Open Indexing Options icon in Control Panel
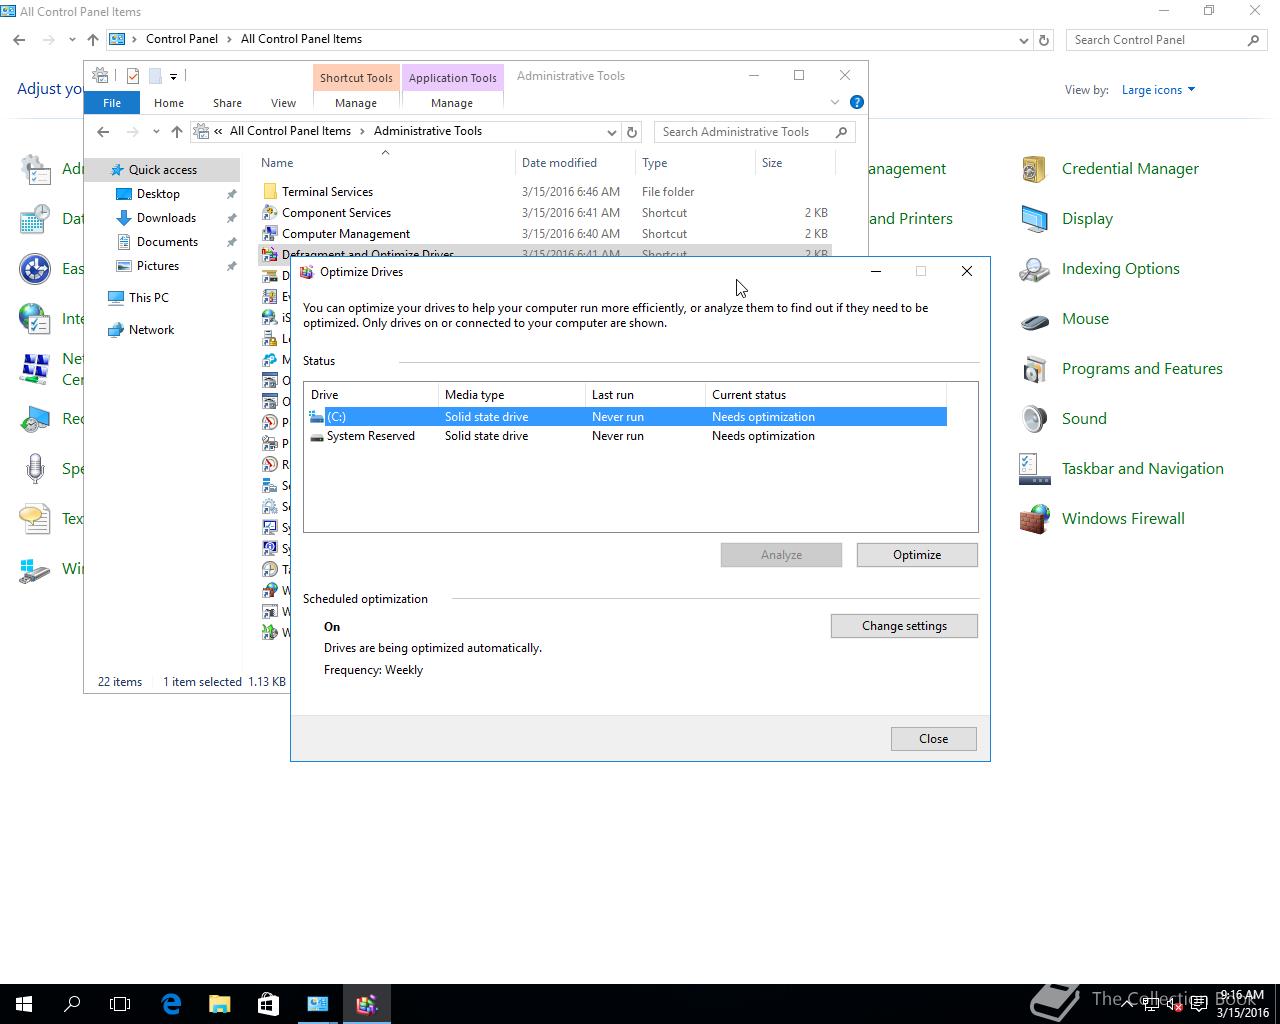The image size is (1280, 1024). tap(1034, 269)
